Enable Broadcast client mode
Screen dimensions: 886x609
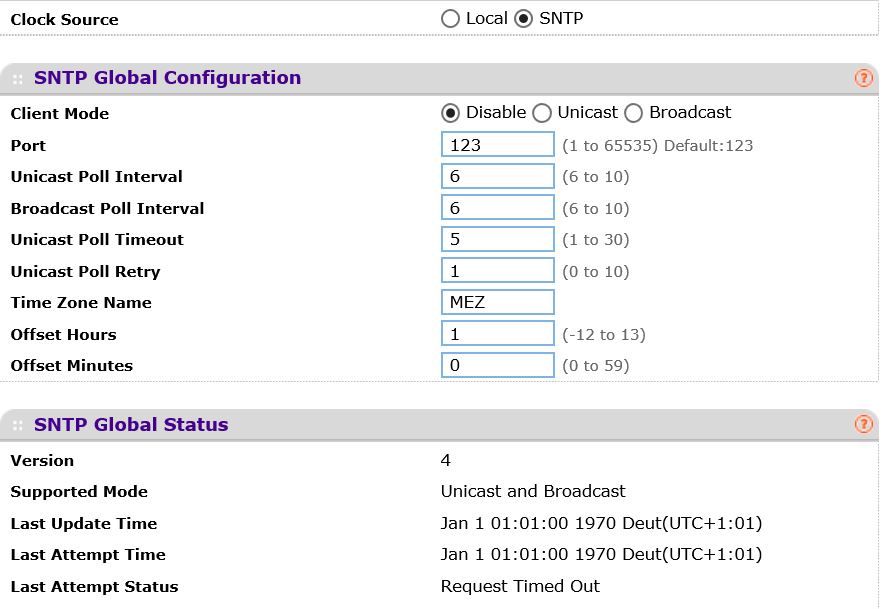point(633,113)
